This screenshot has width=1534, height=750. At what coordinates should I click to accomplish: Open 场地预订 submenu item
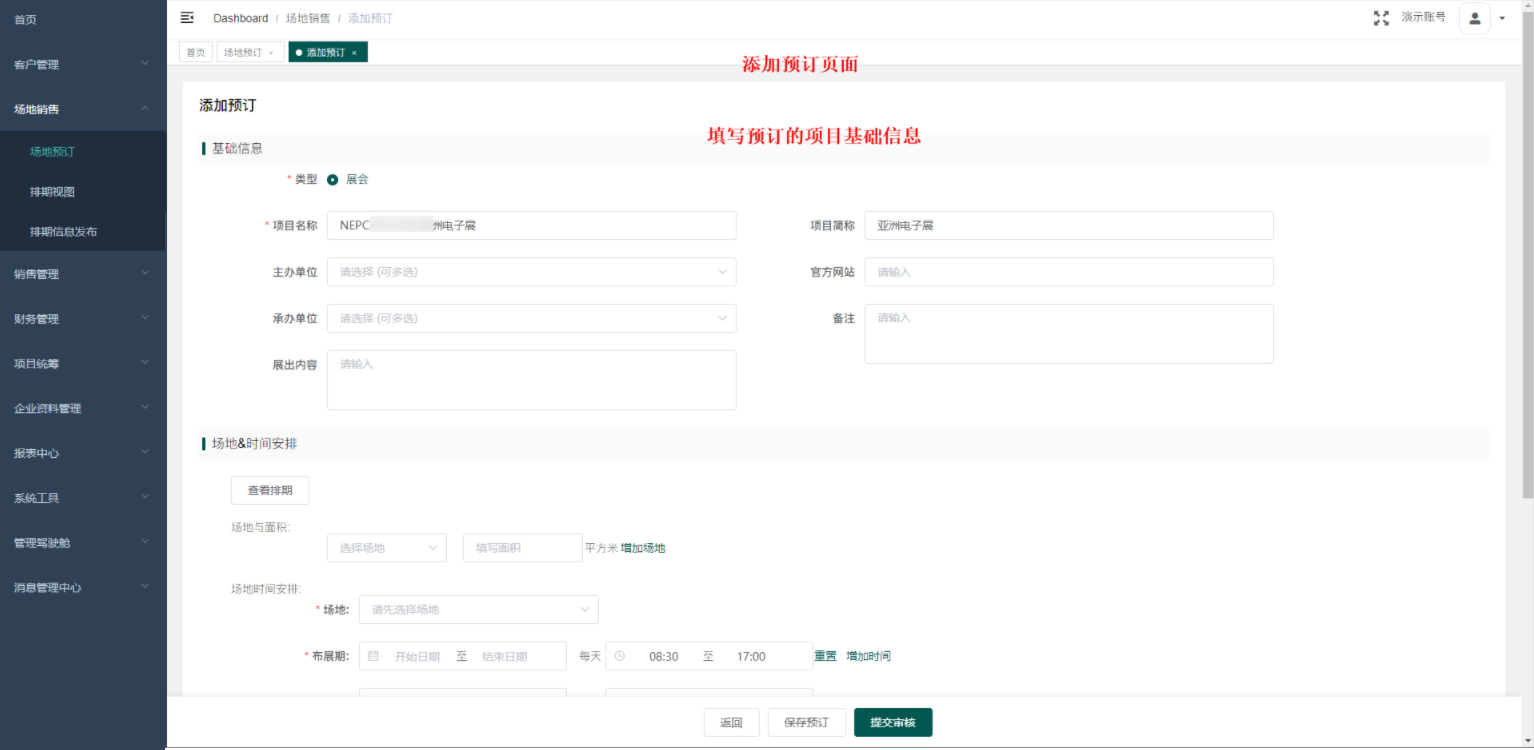(83, 152)
